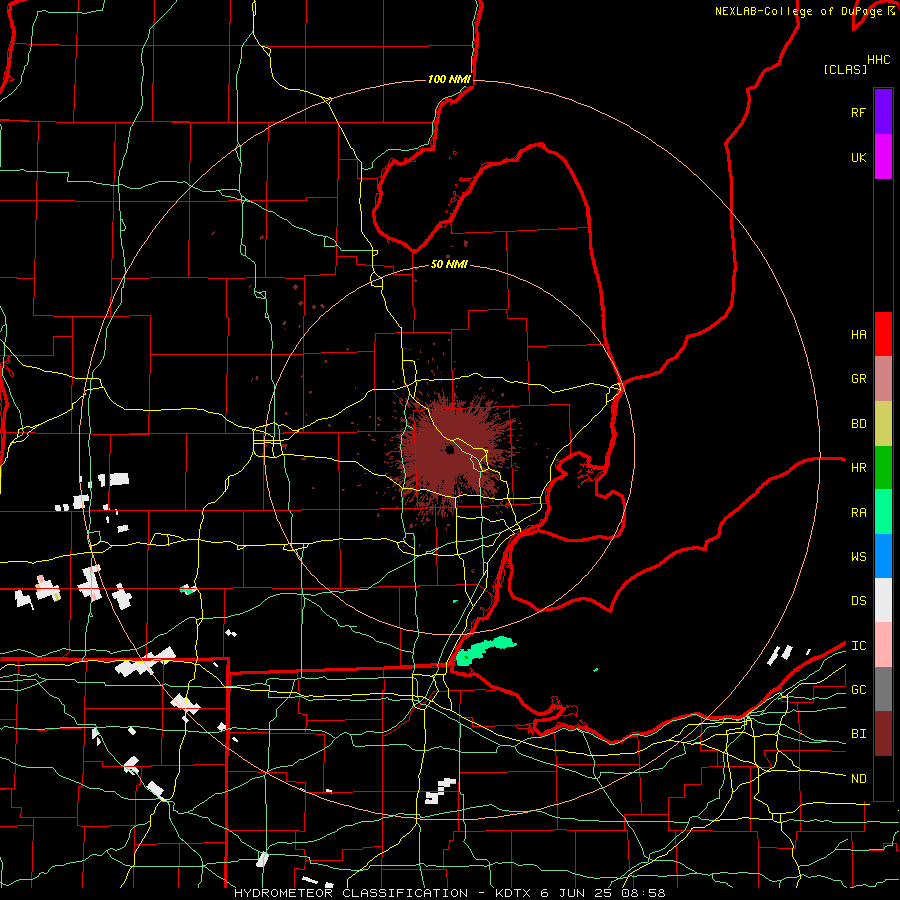Click the 50 NMI range ring label

point(449,264)
